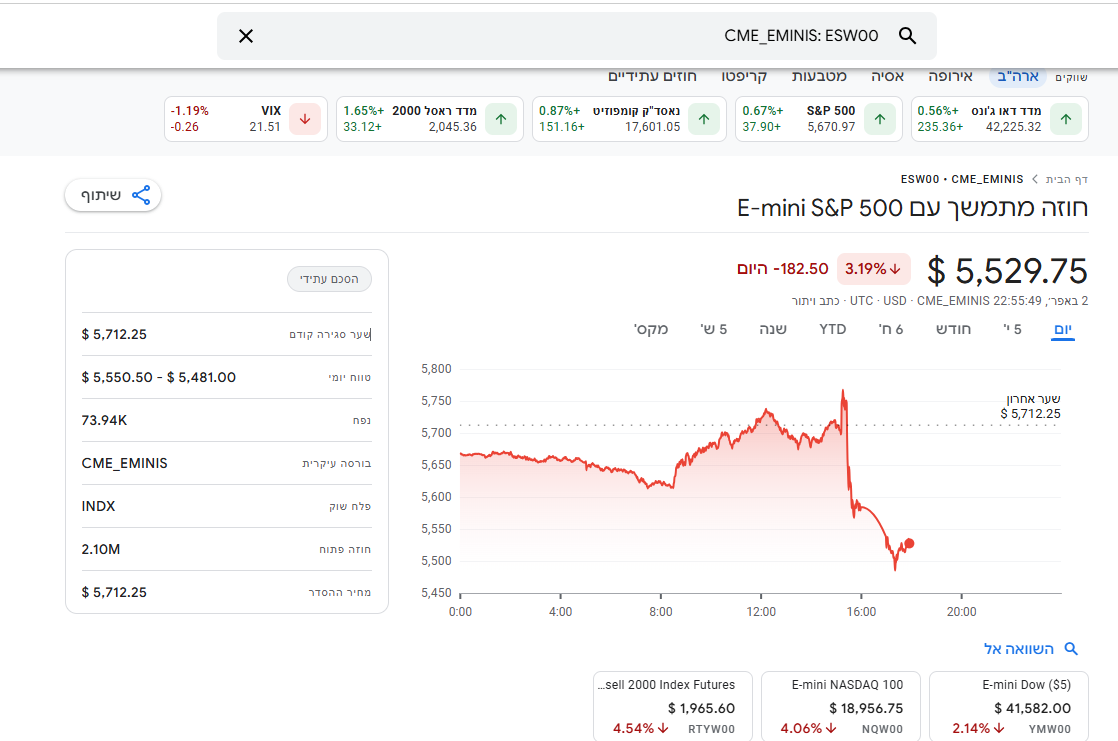This screenshot has width=1118, height=741.
Task: Select the Europe markets tab
Action: 950,76
